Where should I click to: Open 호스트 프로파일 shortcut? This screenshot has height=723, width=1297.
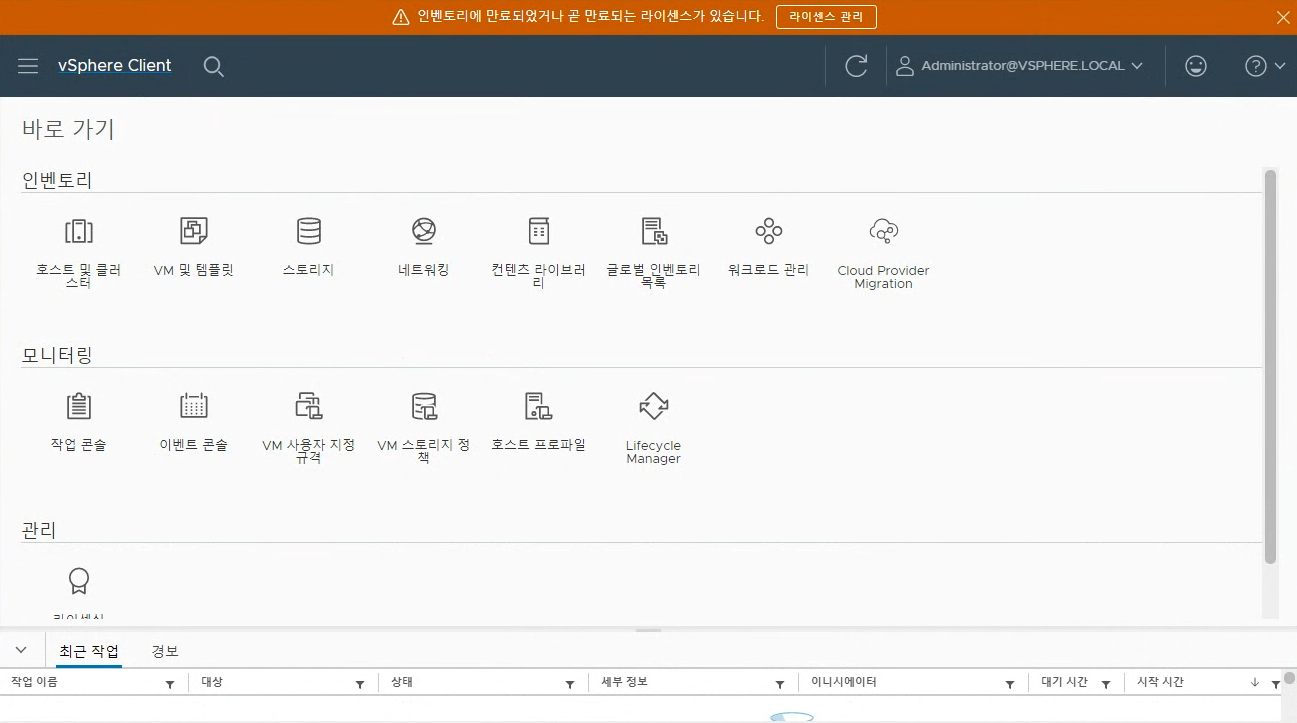pos(539,422)
